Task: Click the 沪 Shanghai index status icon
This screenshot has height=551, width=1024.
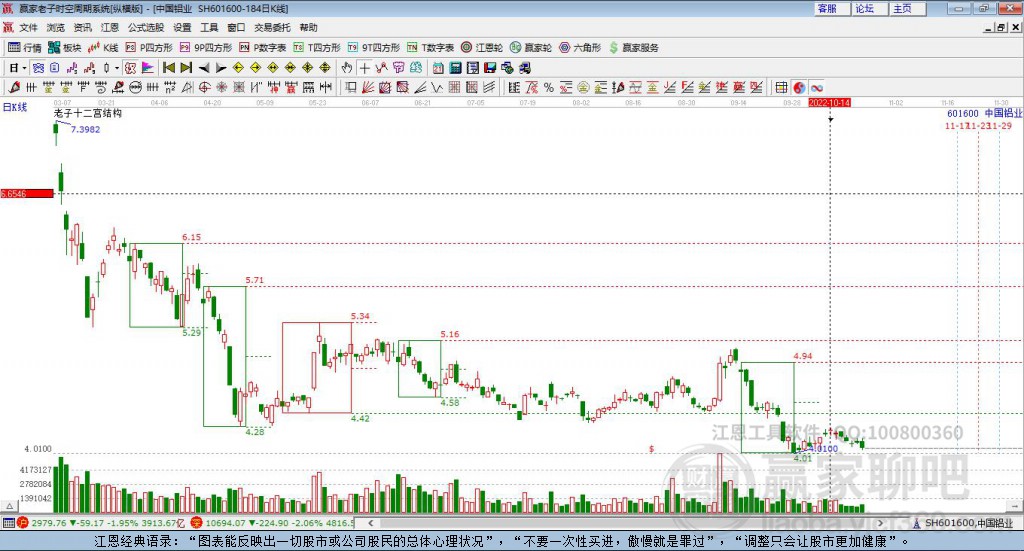Action: 24,523
